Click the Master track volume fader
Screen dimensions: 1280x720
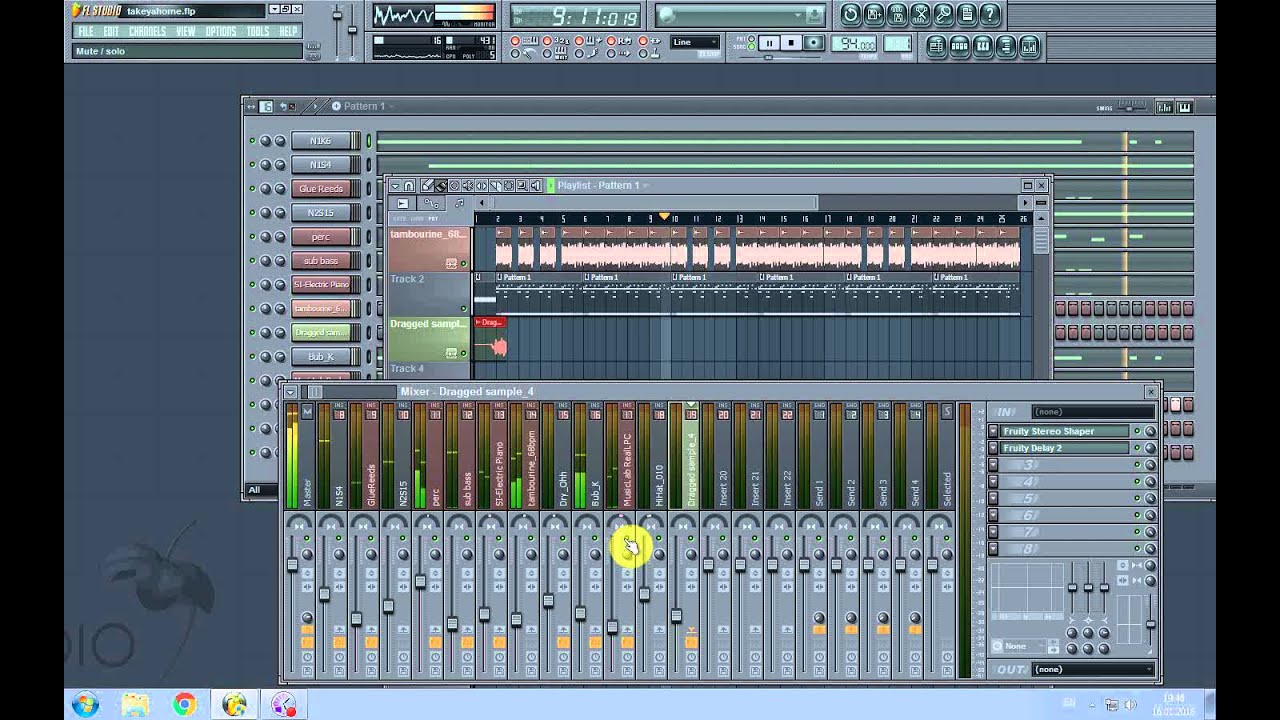click(292, 565)
